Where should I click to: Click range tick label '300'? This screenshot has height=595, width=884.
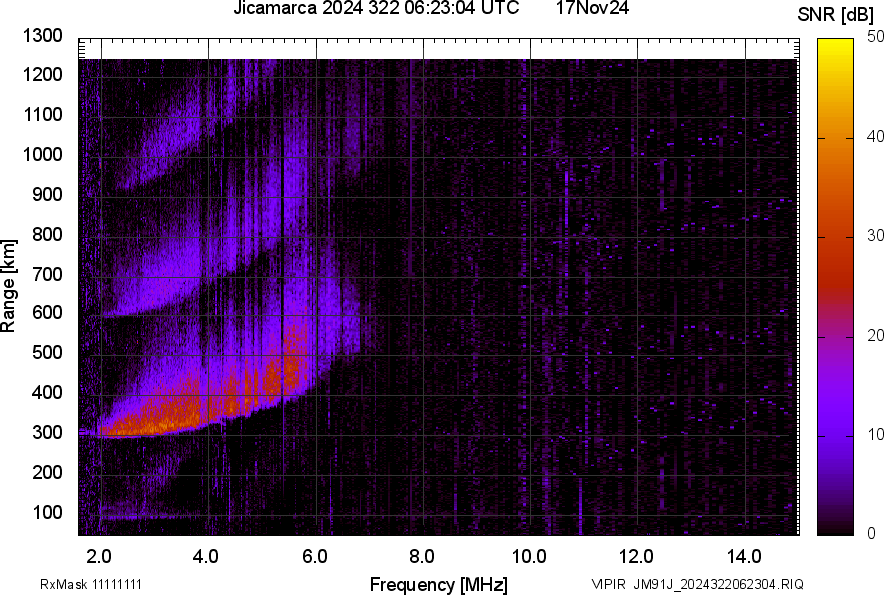point(47,433)
